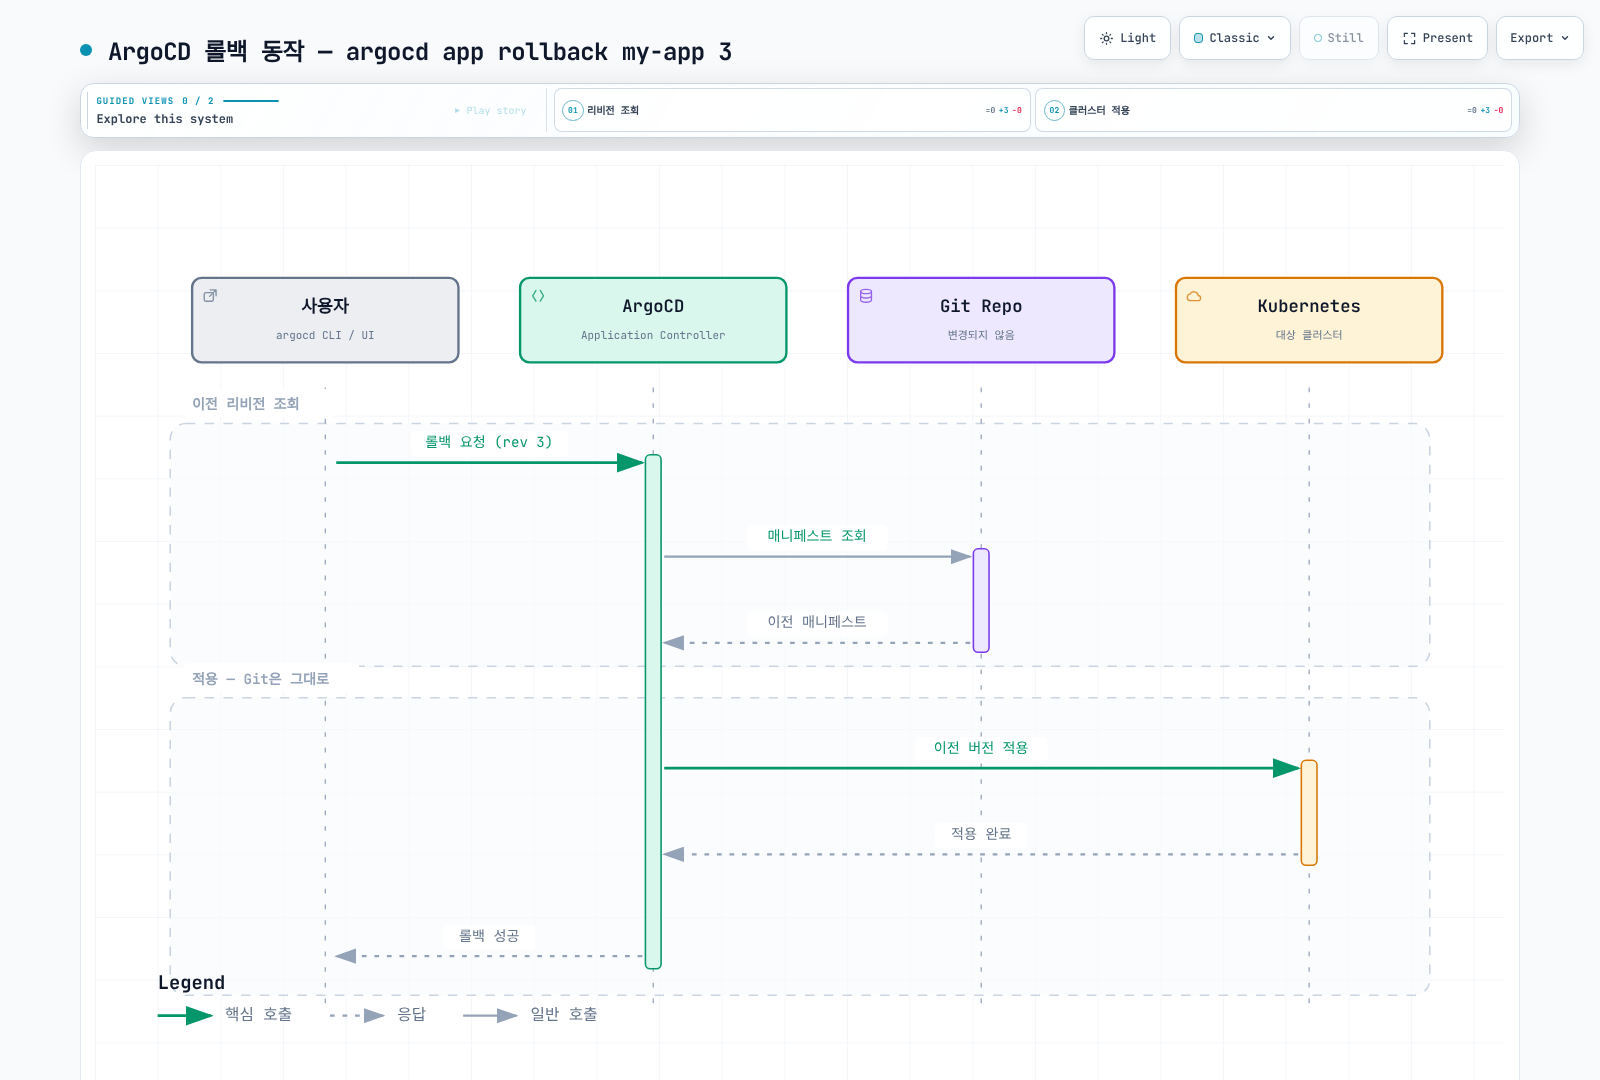Enter Present mode
1600x1080 pixels.
pos(1437,38)
